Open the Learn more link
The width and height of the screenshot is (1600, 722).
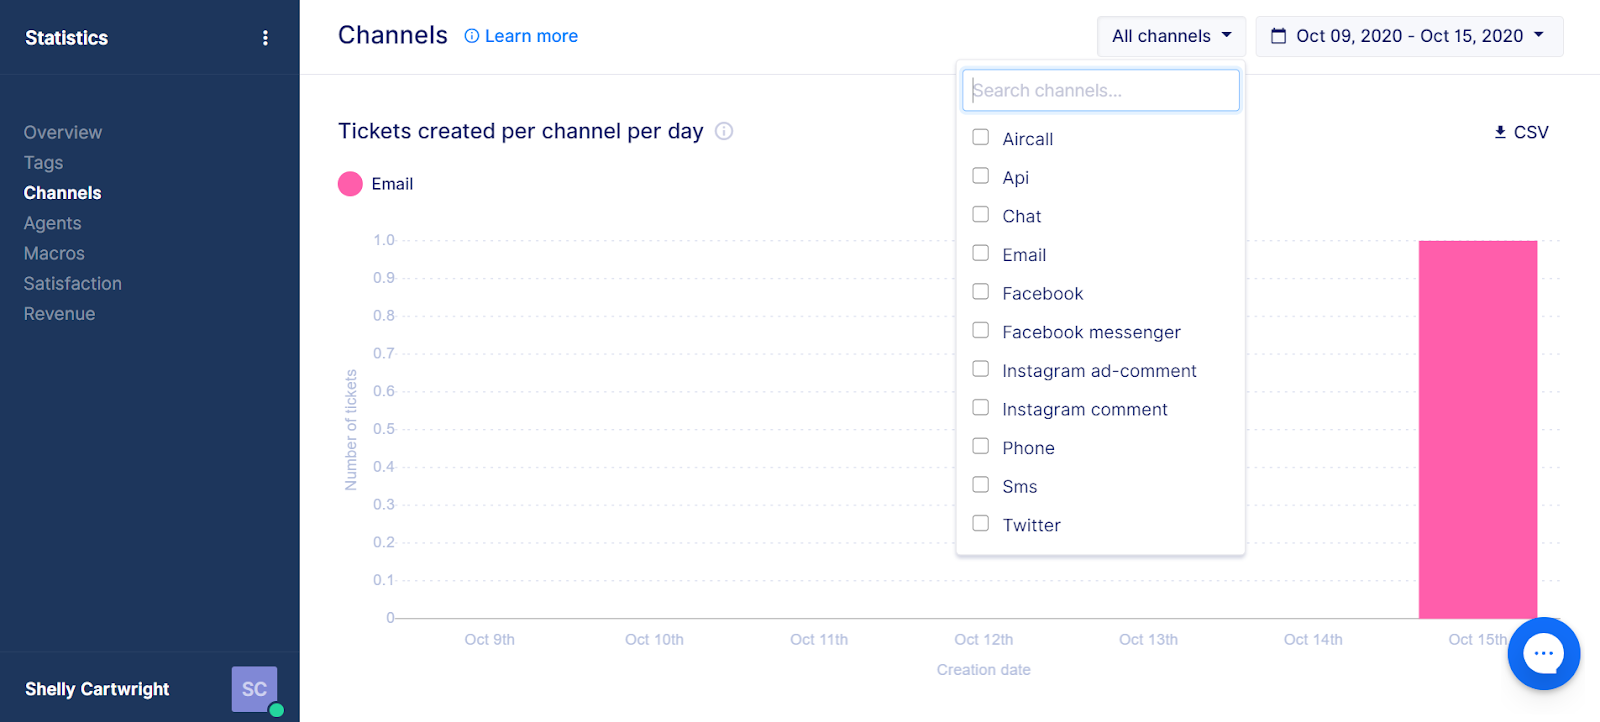pyautogui.click(x=531, y=36)
